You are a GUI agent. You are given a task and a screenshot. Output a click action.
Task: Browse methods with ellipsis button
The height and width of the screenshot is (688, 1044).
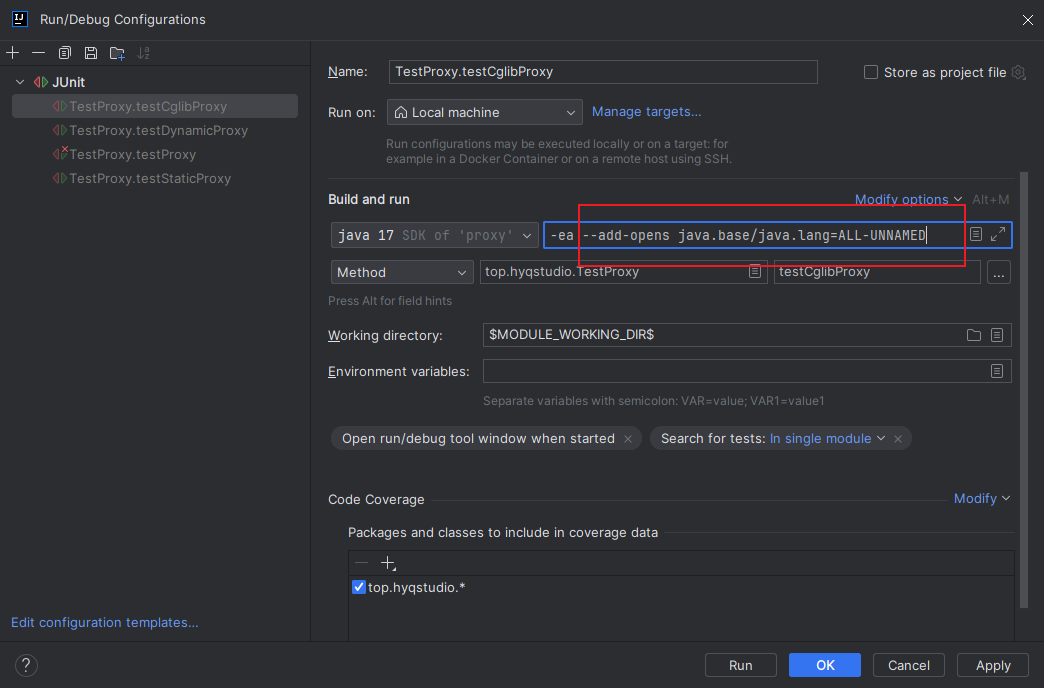(999, 272)
